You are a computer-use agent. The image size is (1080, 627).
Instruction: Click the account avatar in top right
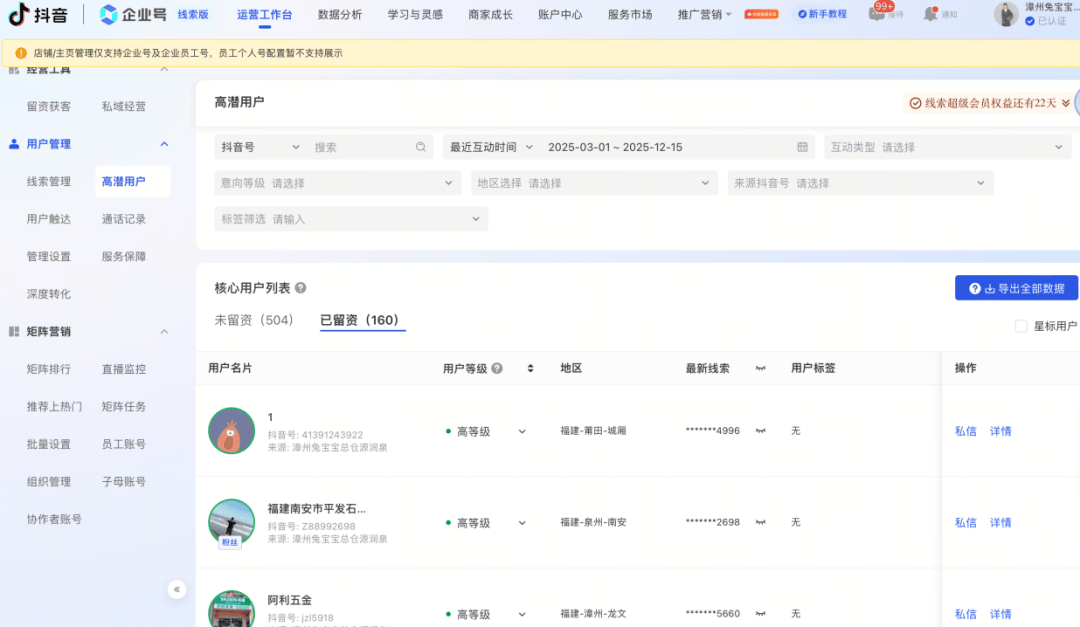[x=1006, y=14]
